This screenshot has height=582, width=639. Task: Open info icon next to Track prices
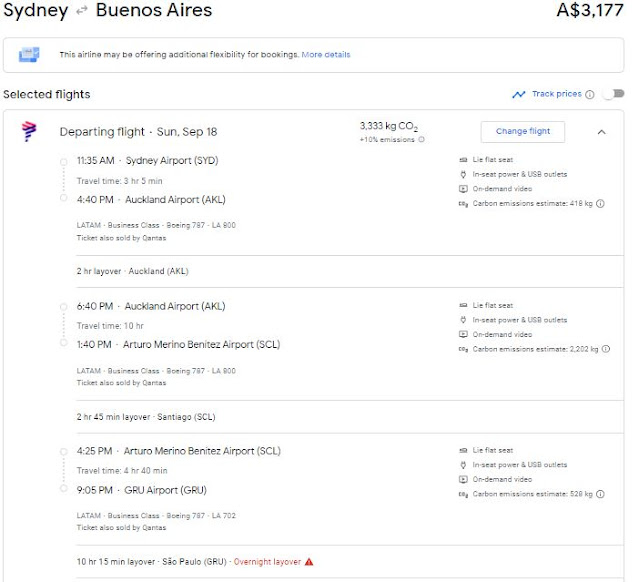pyautogui.click(x=590, y=95)
